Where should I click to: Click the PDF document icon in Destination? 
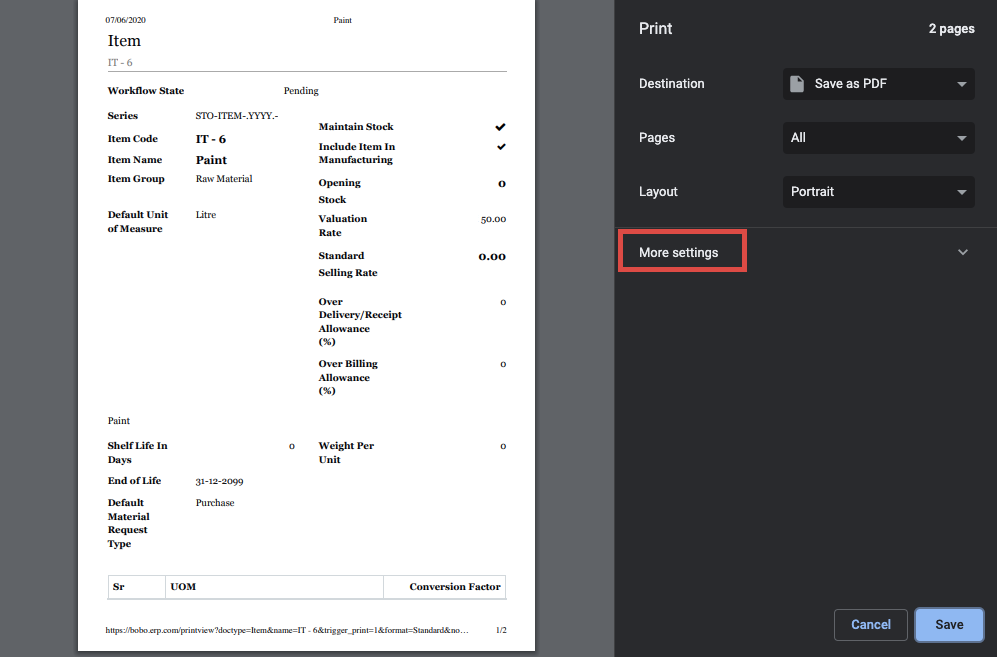coord(797,84)
